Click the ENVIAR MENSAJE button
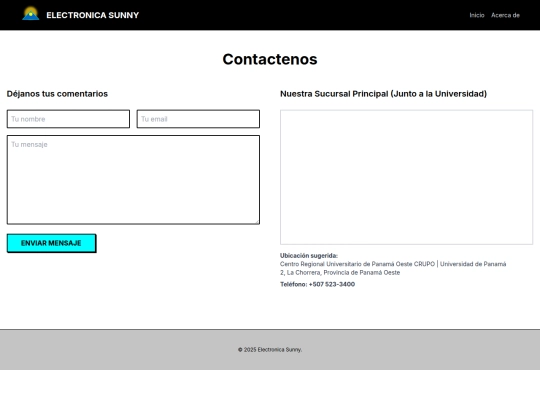The image size is (540, 405). [51, 243]
